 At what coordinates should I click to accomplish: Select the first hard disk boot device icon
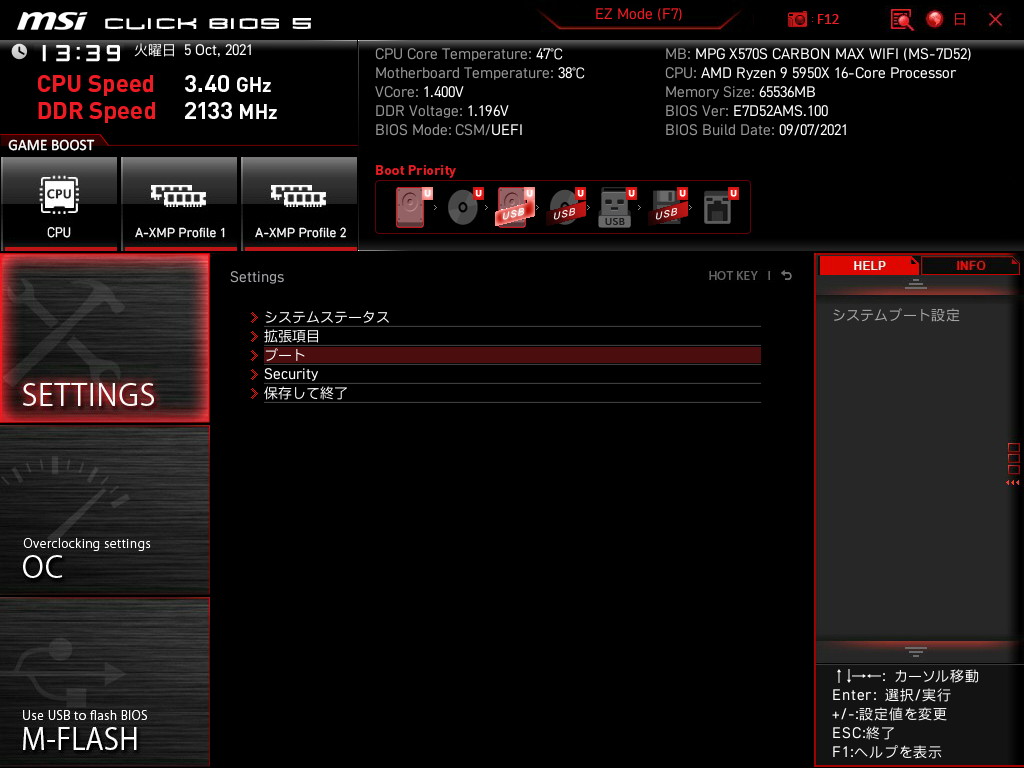point(413,207)
